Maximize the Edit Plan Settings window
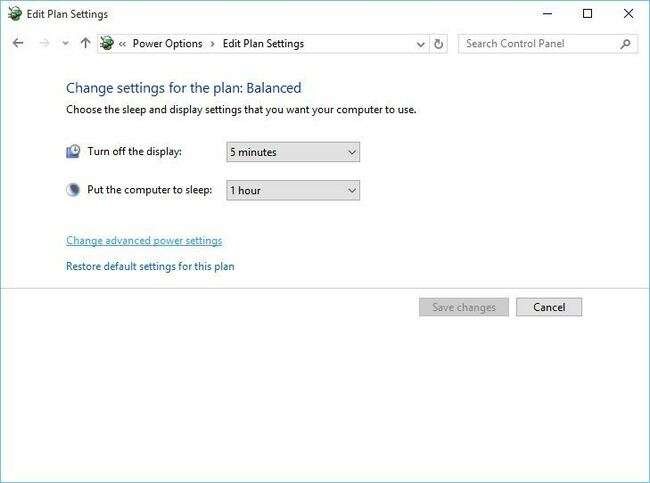This screenshot has width=650, height=483. (587, 14)
